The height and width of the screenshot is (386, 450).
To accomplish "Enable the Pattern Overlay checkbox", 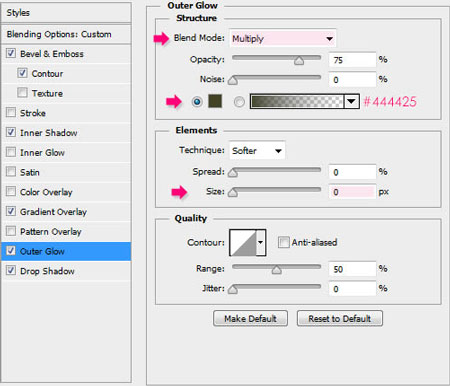I will coord(11,231).
